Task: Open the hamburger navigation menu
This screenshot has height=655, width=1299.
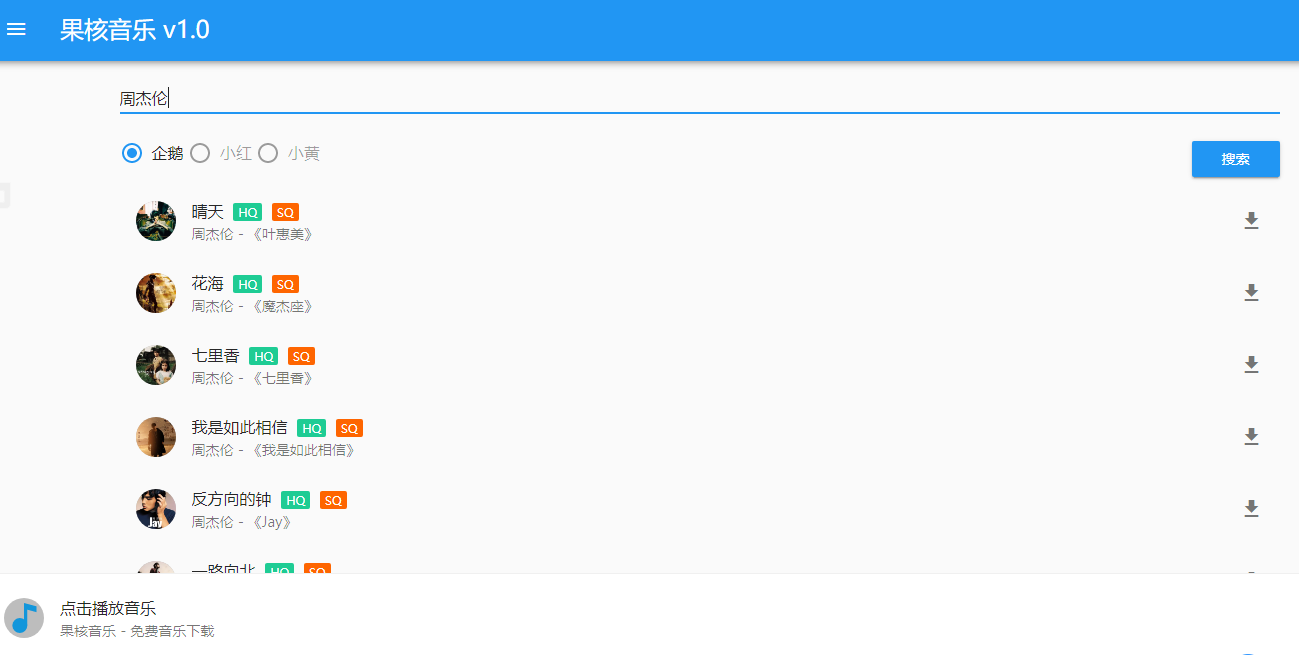Action: [16, 30]
